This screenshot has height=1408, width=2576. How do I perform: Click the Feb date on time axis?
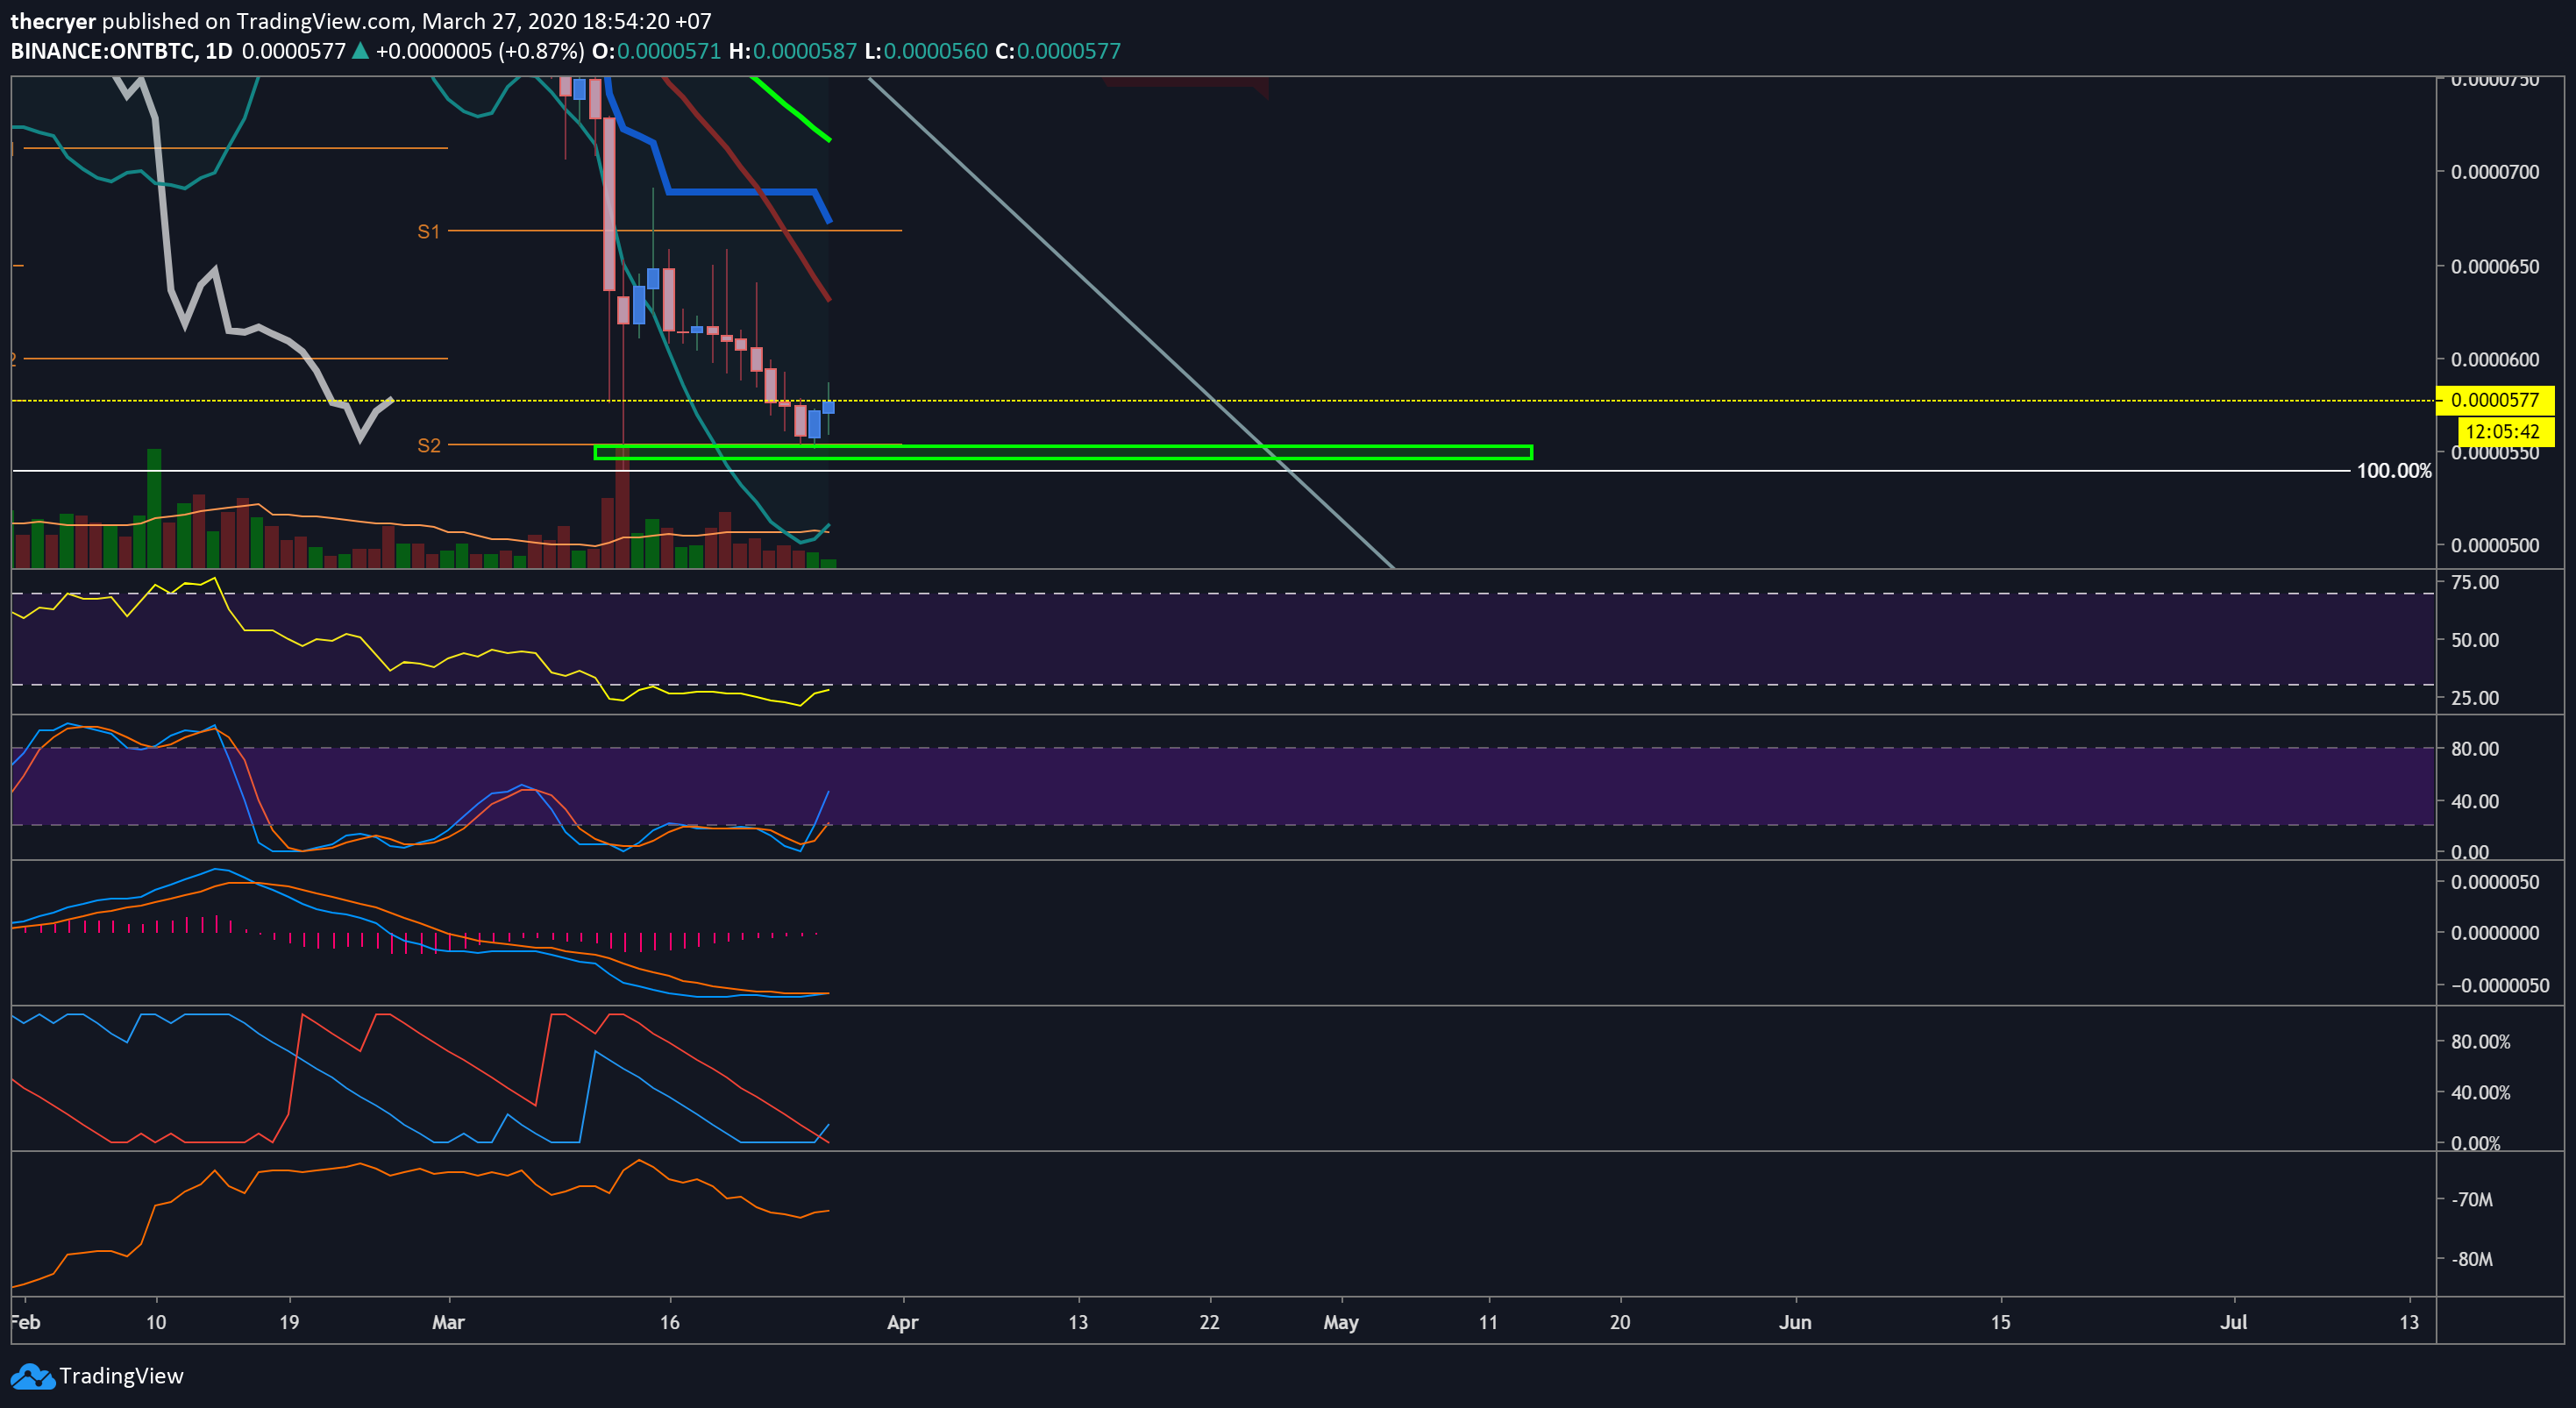tap(26, 1322)
